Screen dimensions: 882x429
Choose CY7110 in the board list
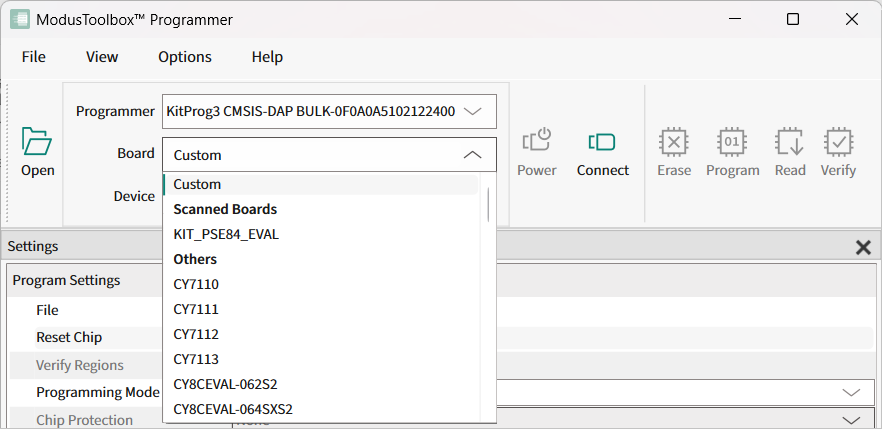click(x=196, y=284)
